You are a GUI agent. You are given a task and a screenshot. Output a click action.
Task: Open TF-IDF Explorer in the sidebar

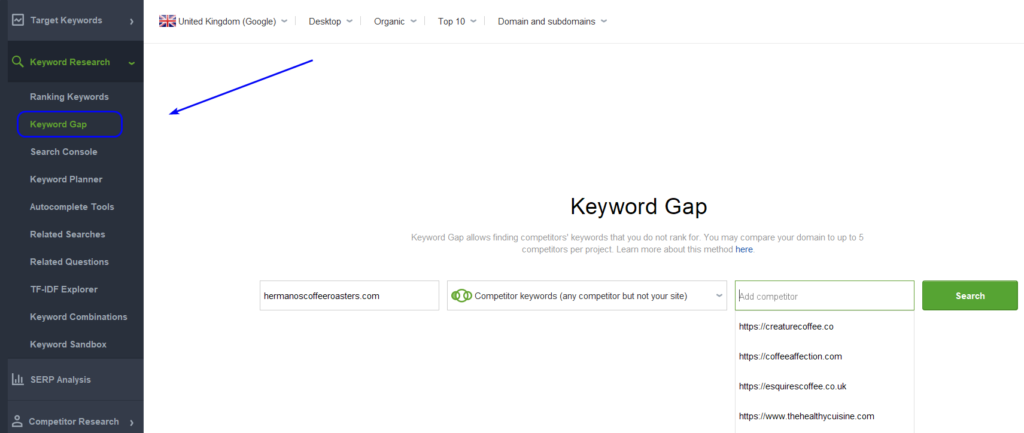click(x=63, y=289)
